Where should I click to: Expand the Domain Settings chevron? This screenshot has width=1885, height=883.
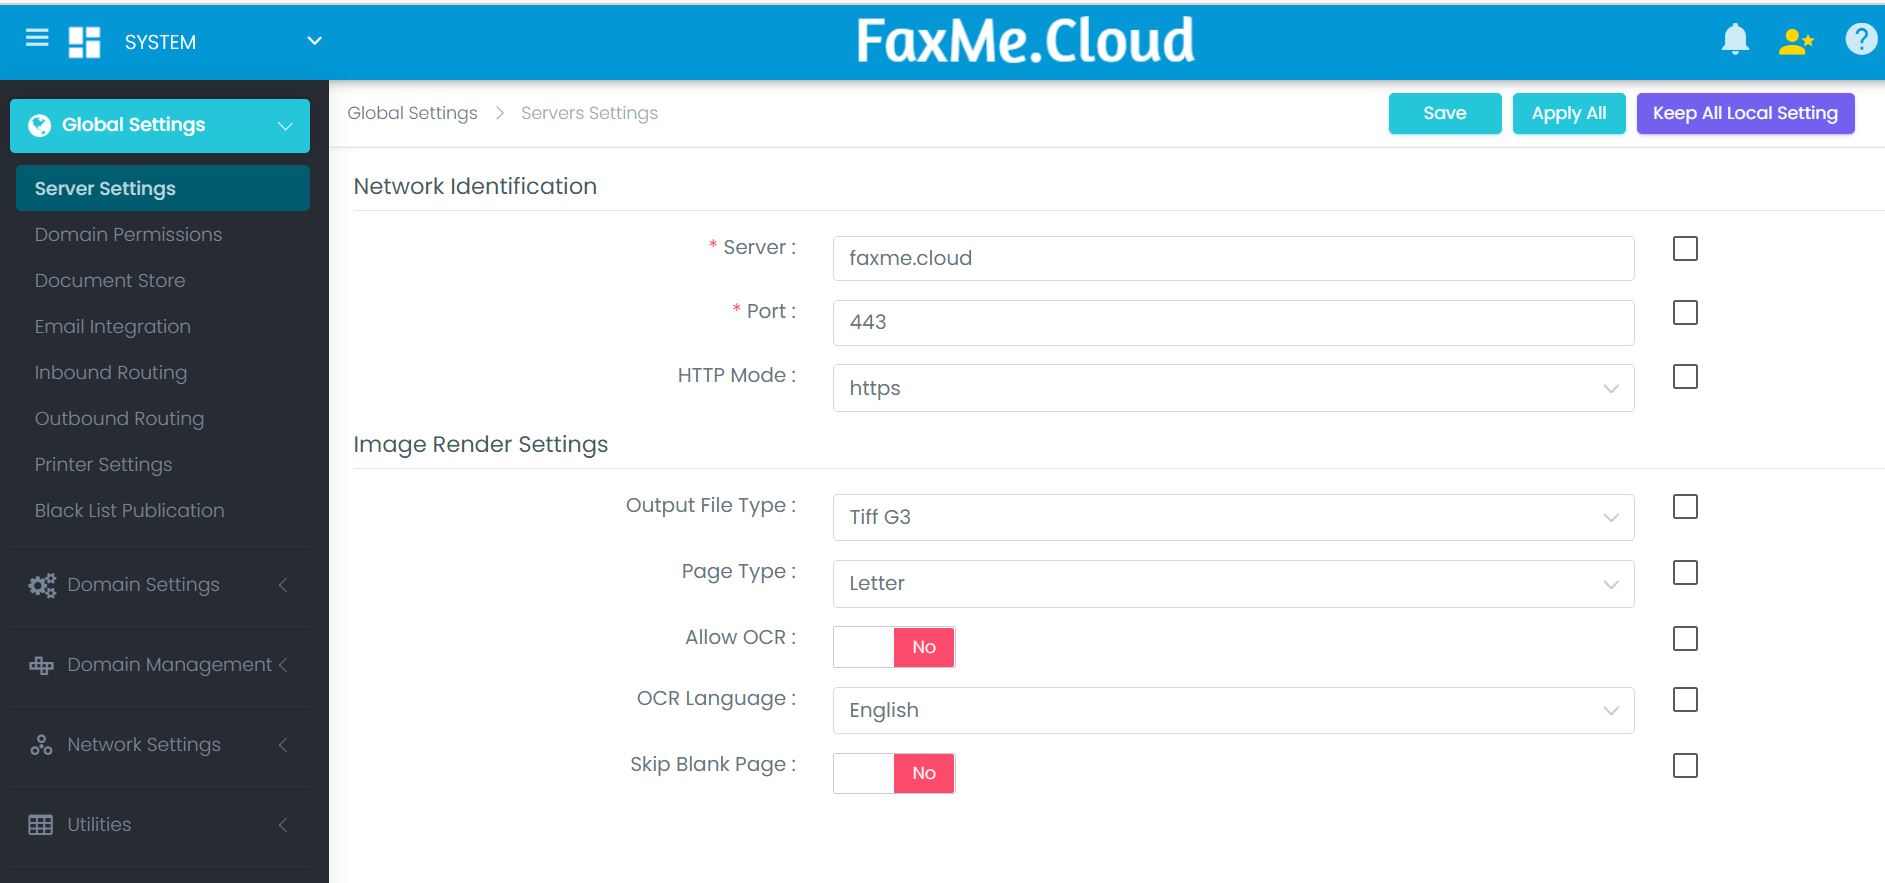(x=283, y=585)
